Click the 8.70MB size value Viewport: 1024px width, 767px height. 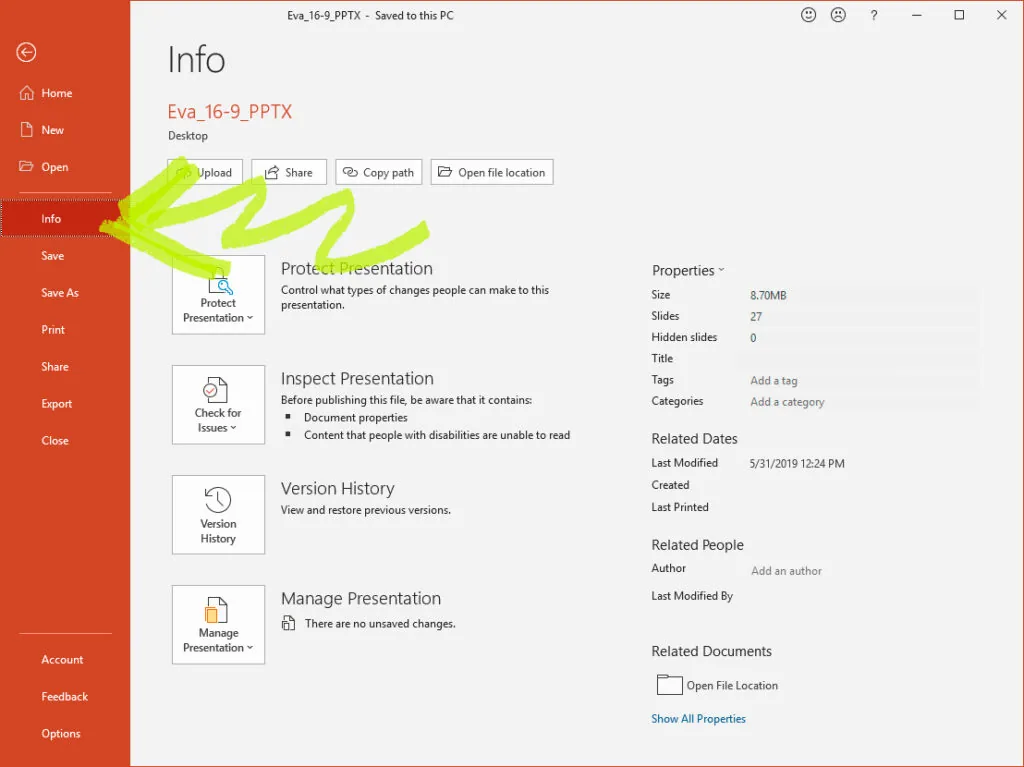768,295
